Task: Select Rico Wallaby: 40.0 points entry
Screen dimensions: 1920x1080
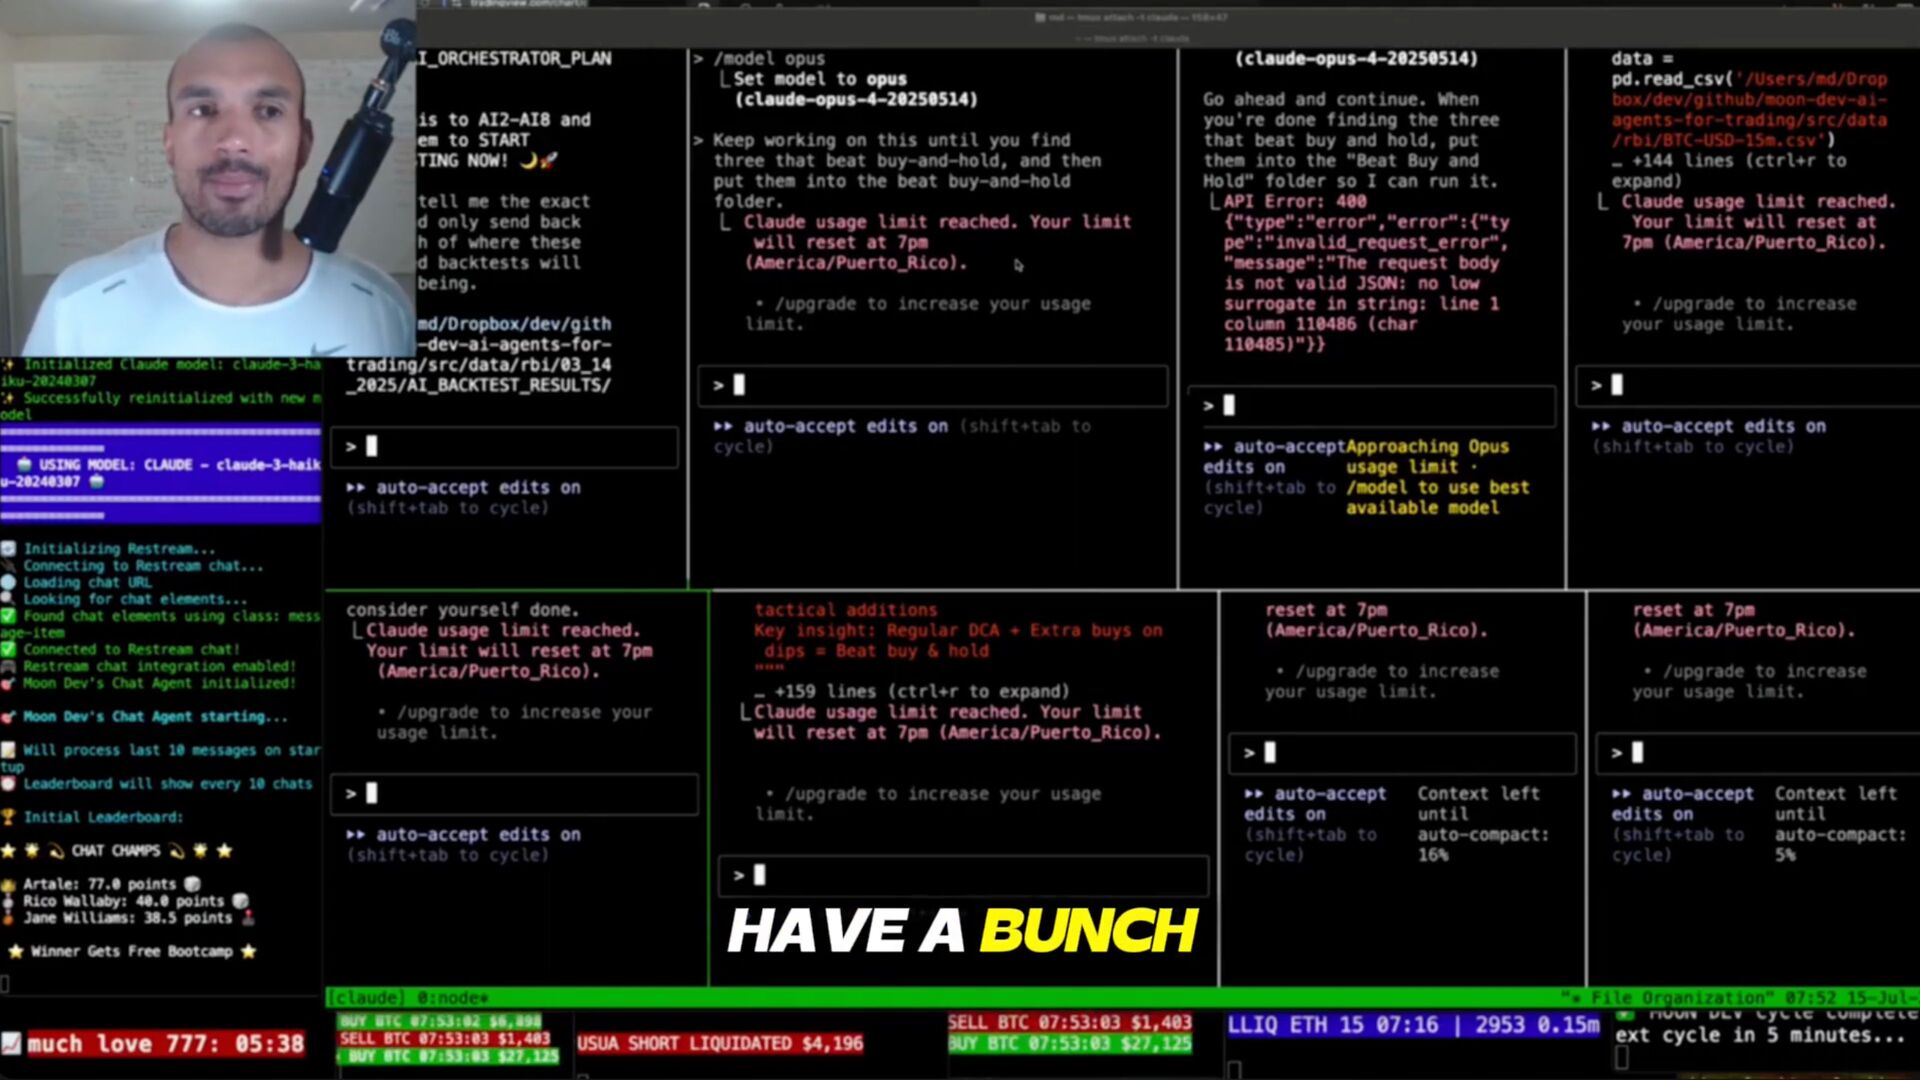Action: point(128,901)
